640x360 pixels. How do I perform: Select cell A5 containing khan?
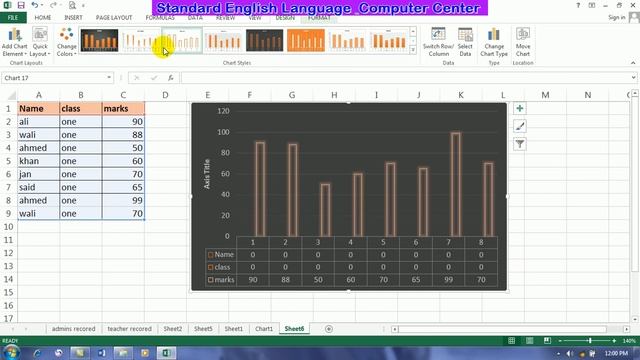38,161
